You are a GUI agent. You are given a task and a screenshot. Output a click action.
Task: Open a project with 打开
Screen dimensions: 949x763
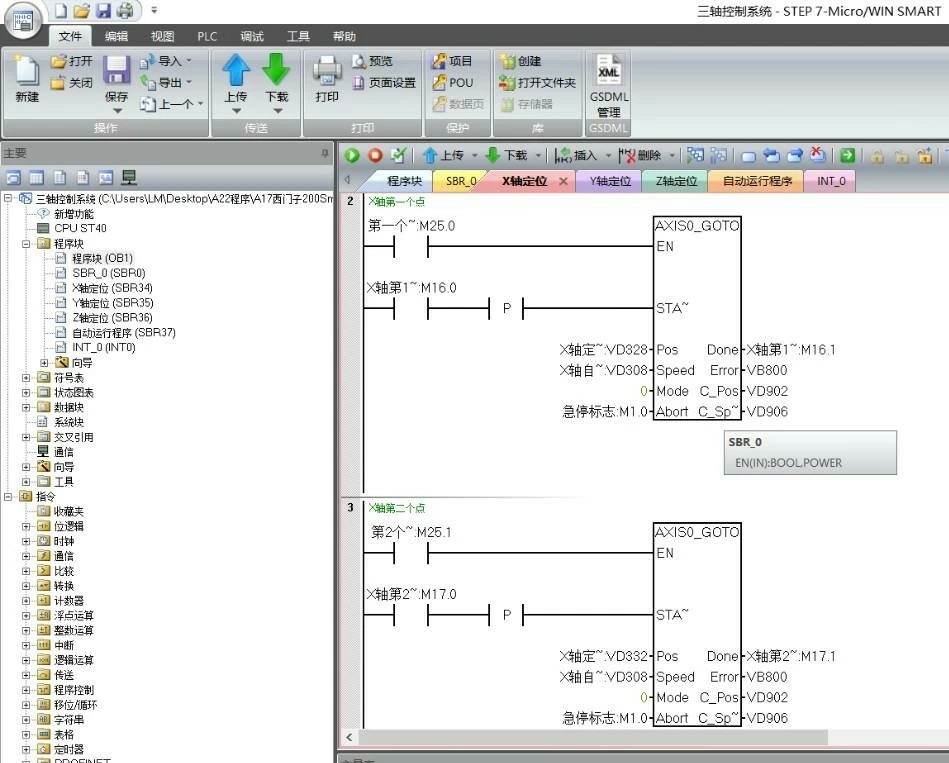click(72, 61)
